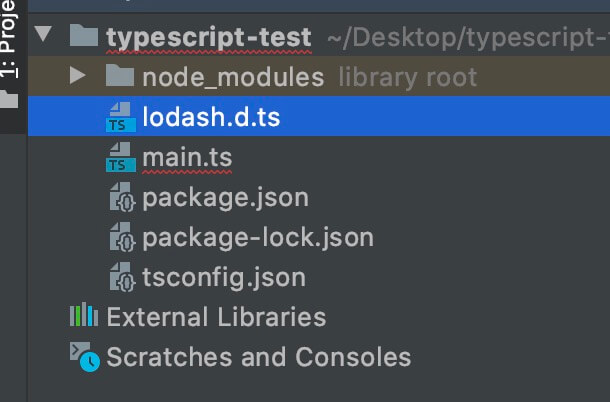Expand the node_modules folder arrow

pos(77,76)
